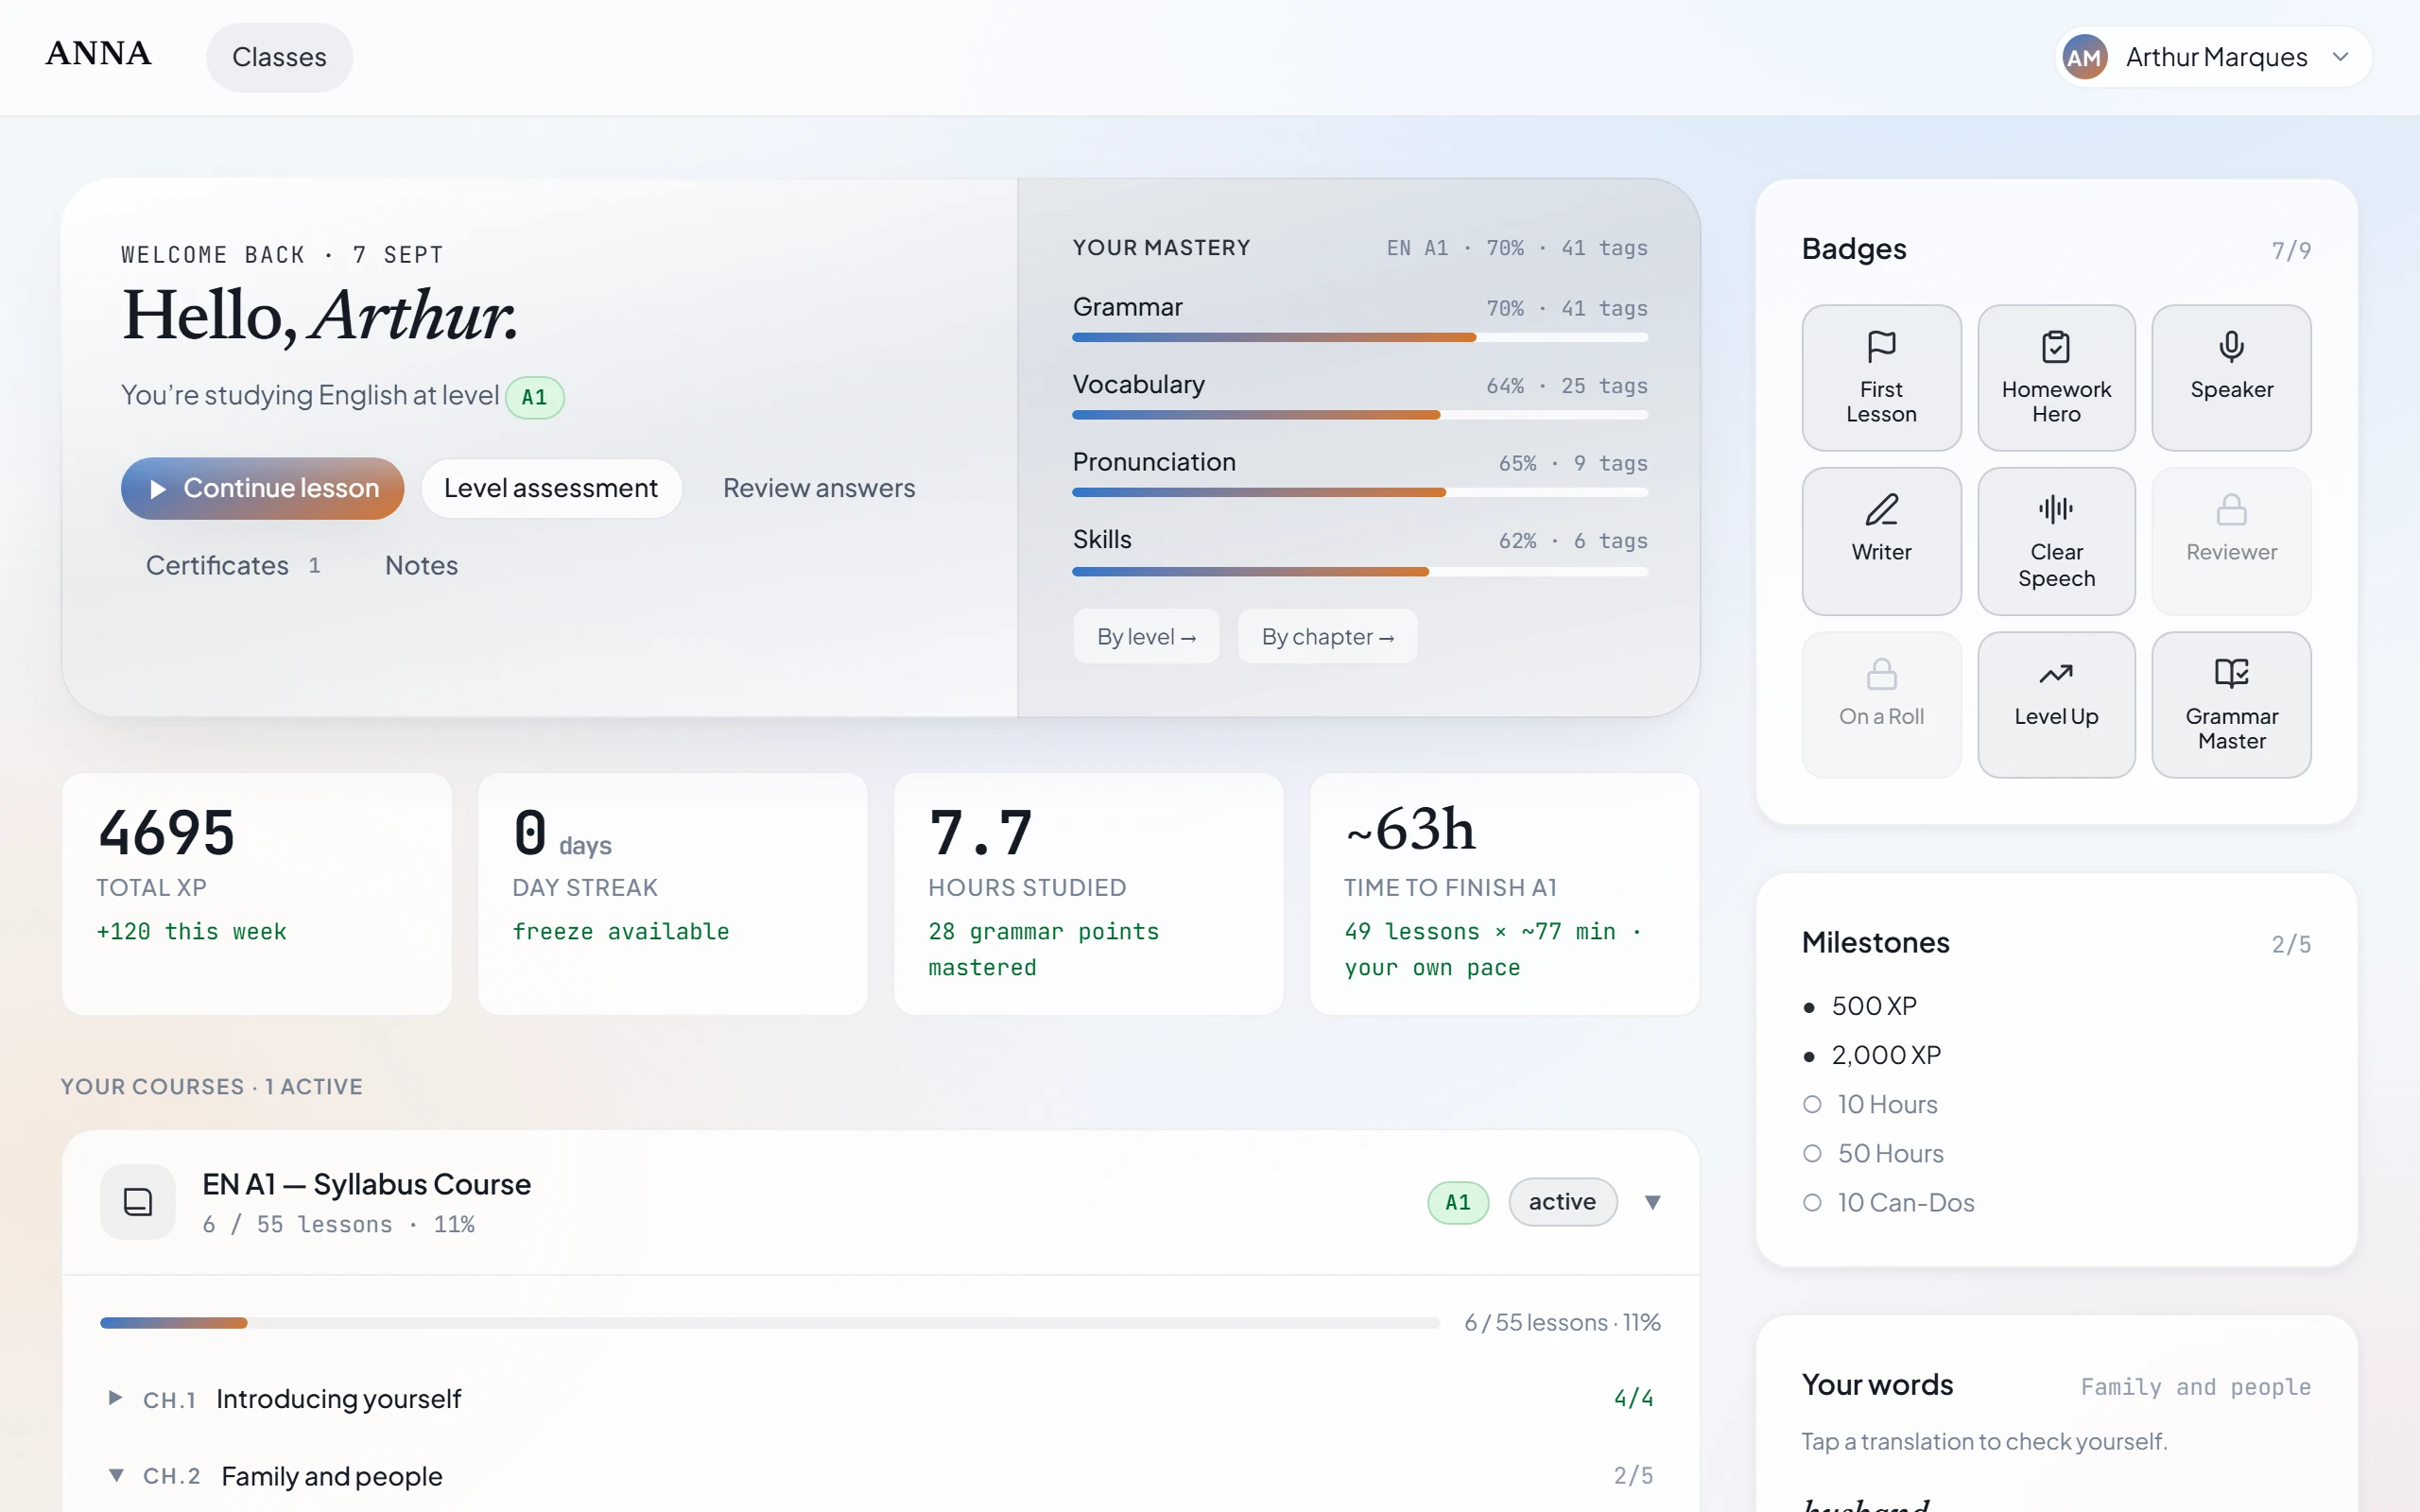
Task: Collapse chapter 2 Family and people
Action: (x=116, y=1475)
